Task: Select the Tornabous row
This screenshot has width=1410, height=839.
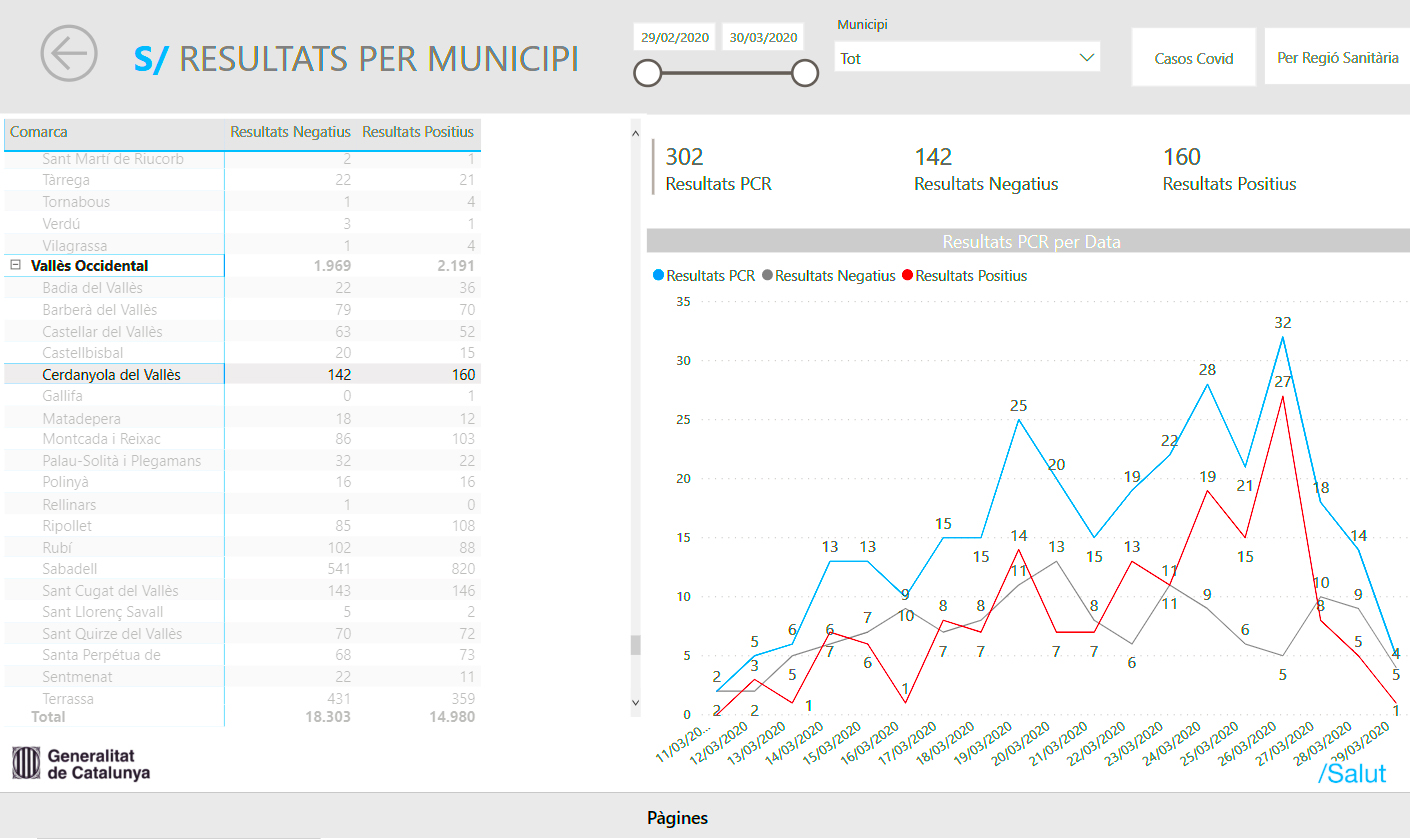Action: [x=242, y=202]
